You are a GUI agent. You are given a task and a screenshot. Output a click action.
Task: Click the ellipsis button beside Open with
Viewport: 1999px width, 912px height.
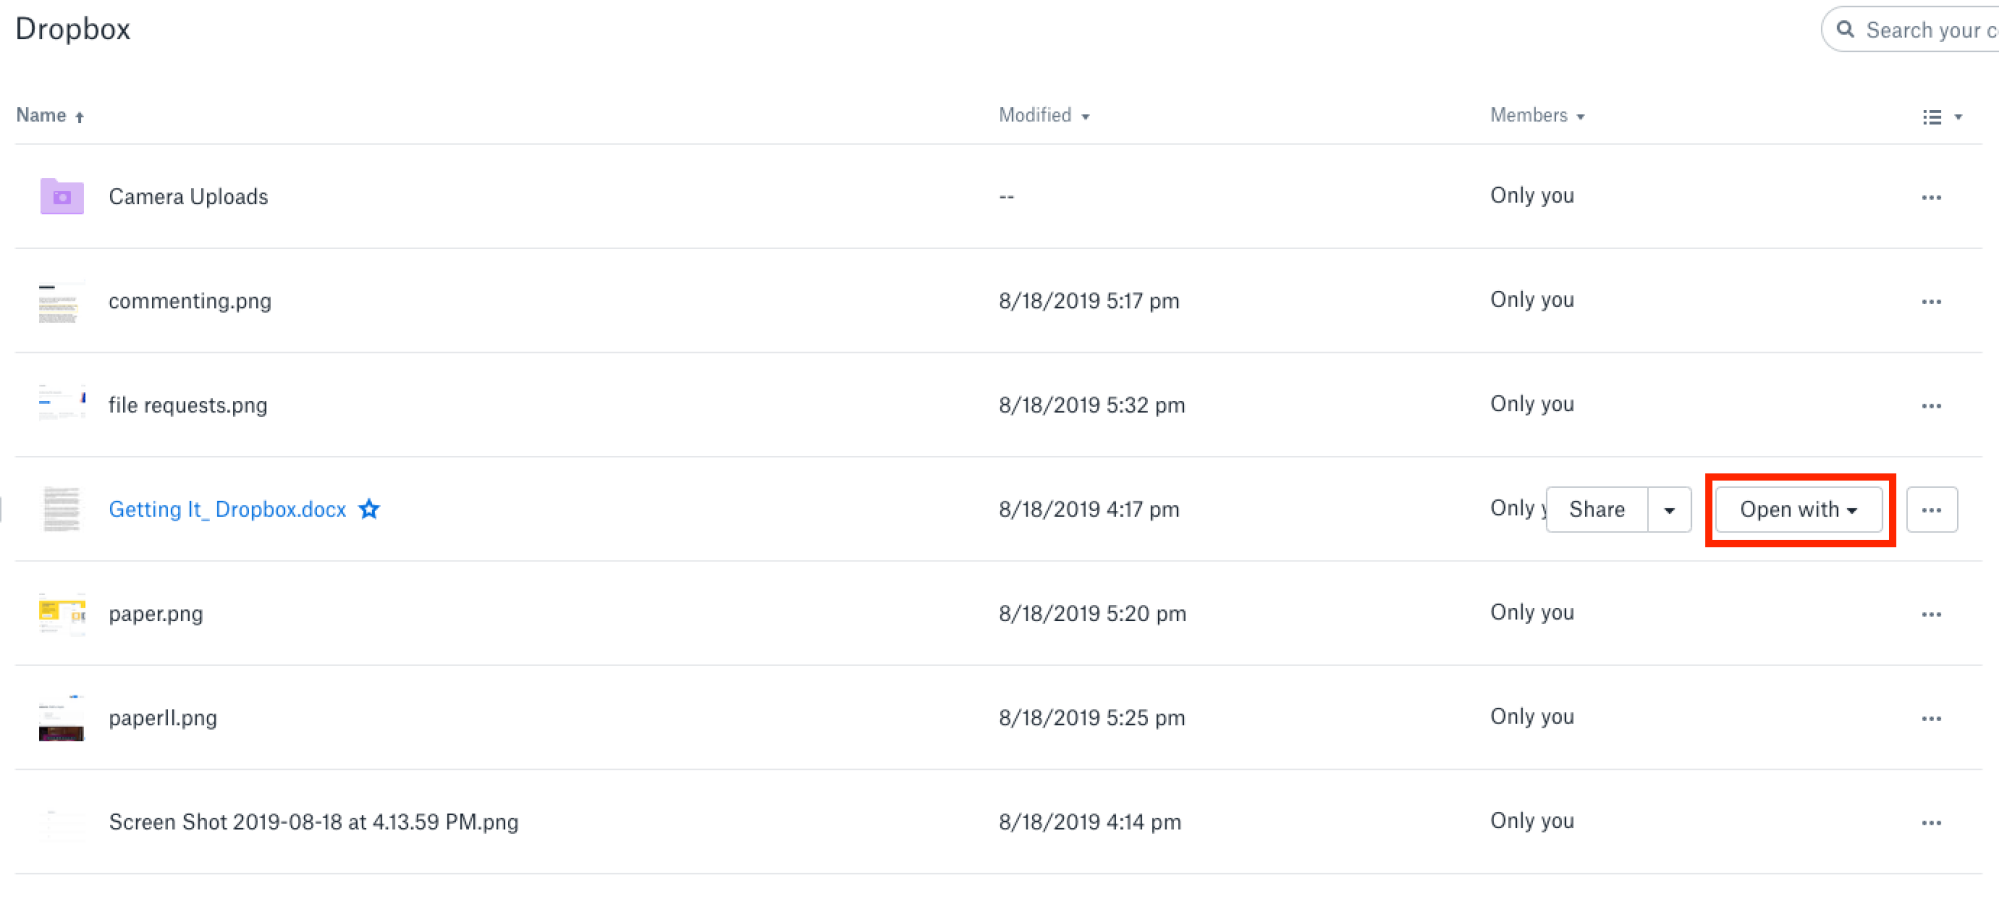[x=1931, y=510]
